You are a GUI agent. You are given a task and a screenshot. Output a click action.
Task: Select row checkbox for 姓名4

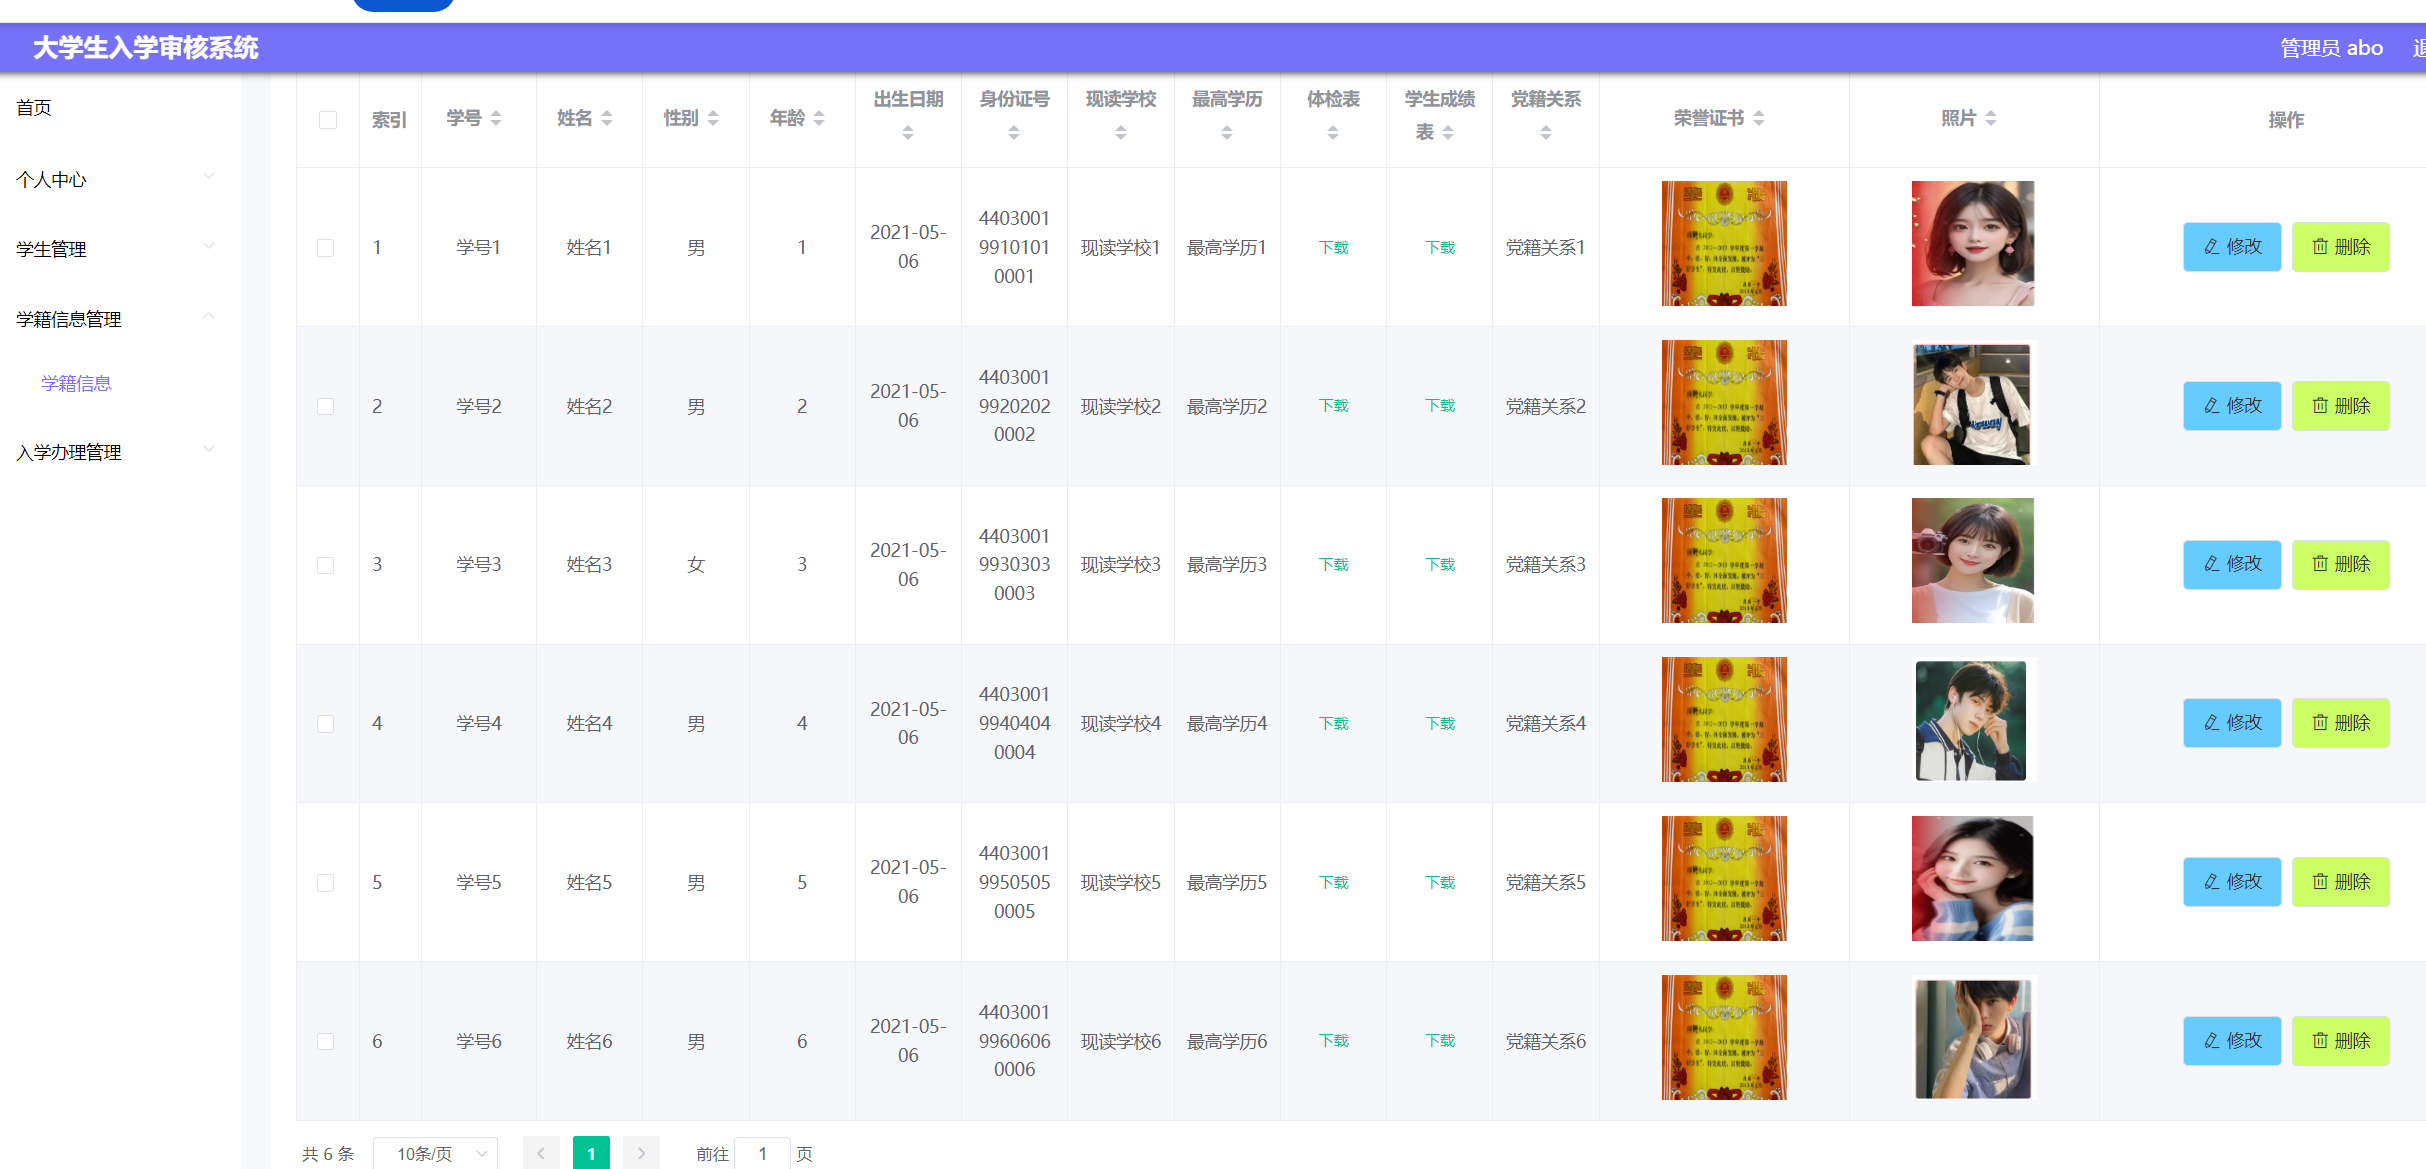tap(326, 723)
